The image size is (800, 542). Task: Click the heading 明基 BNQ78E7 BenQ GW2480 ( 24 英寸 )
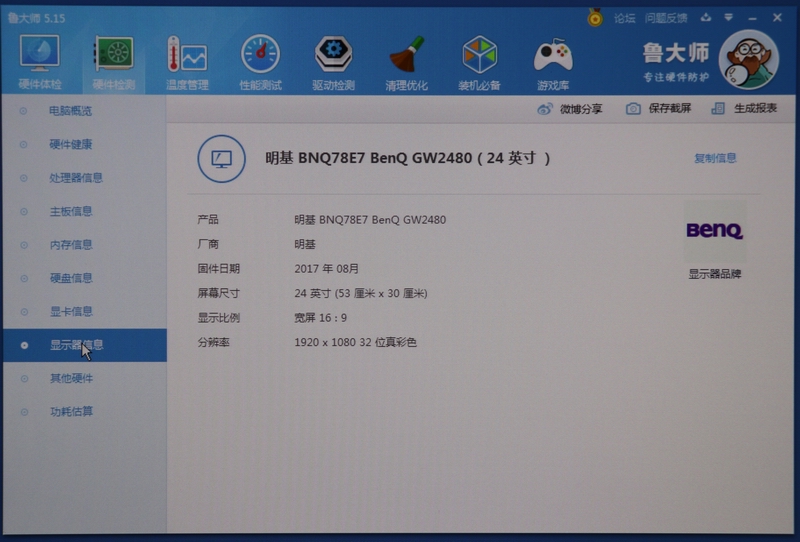click(x=408, y=158)
